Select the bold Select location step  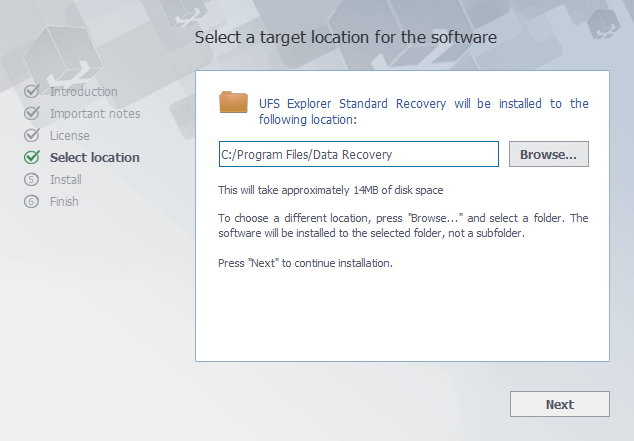click(x=95, y=157)
